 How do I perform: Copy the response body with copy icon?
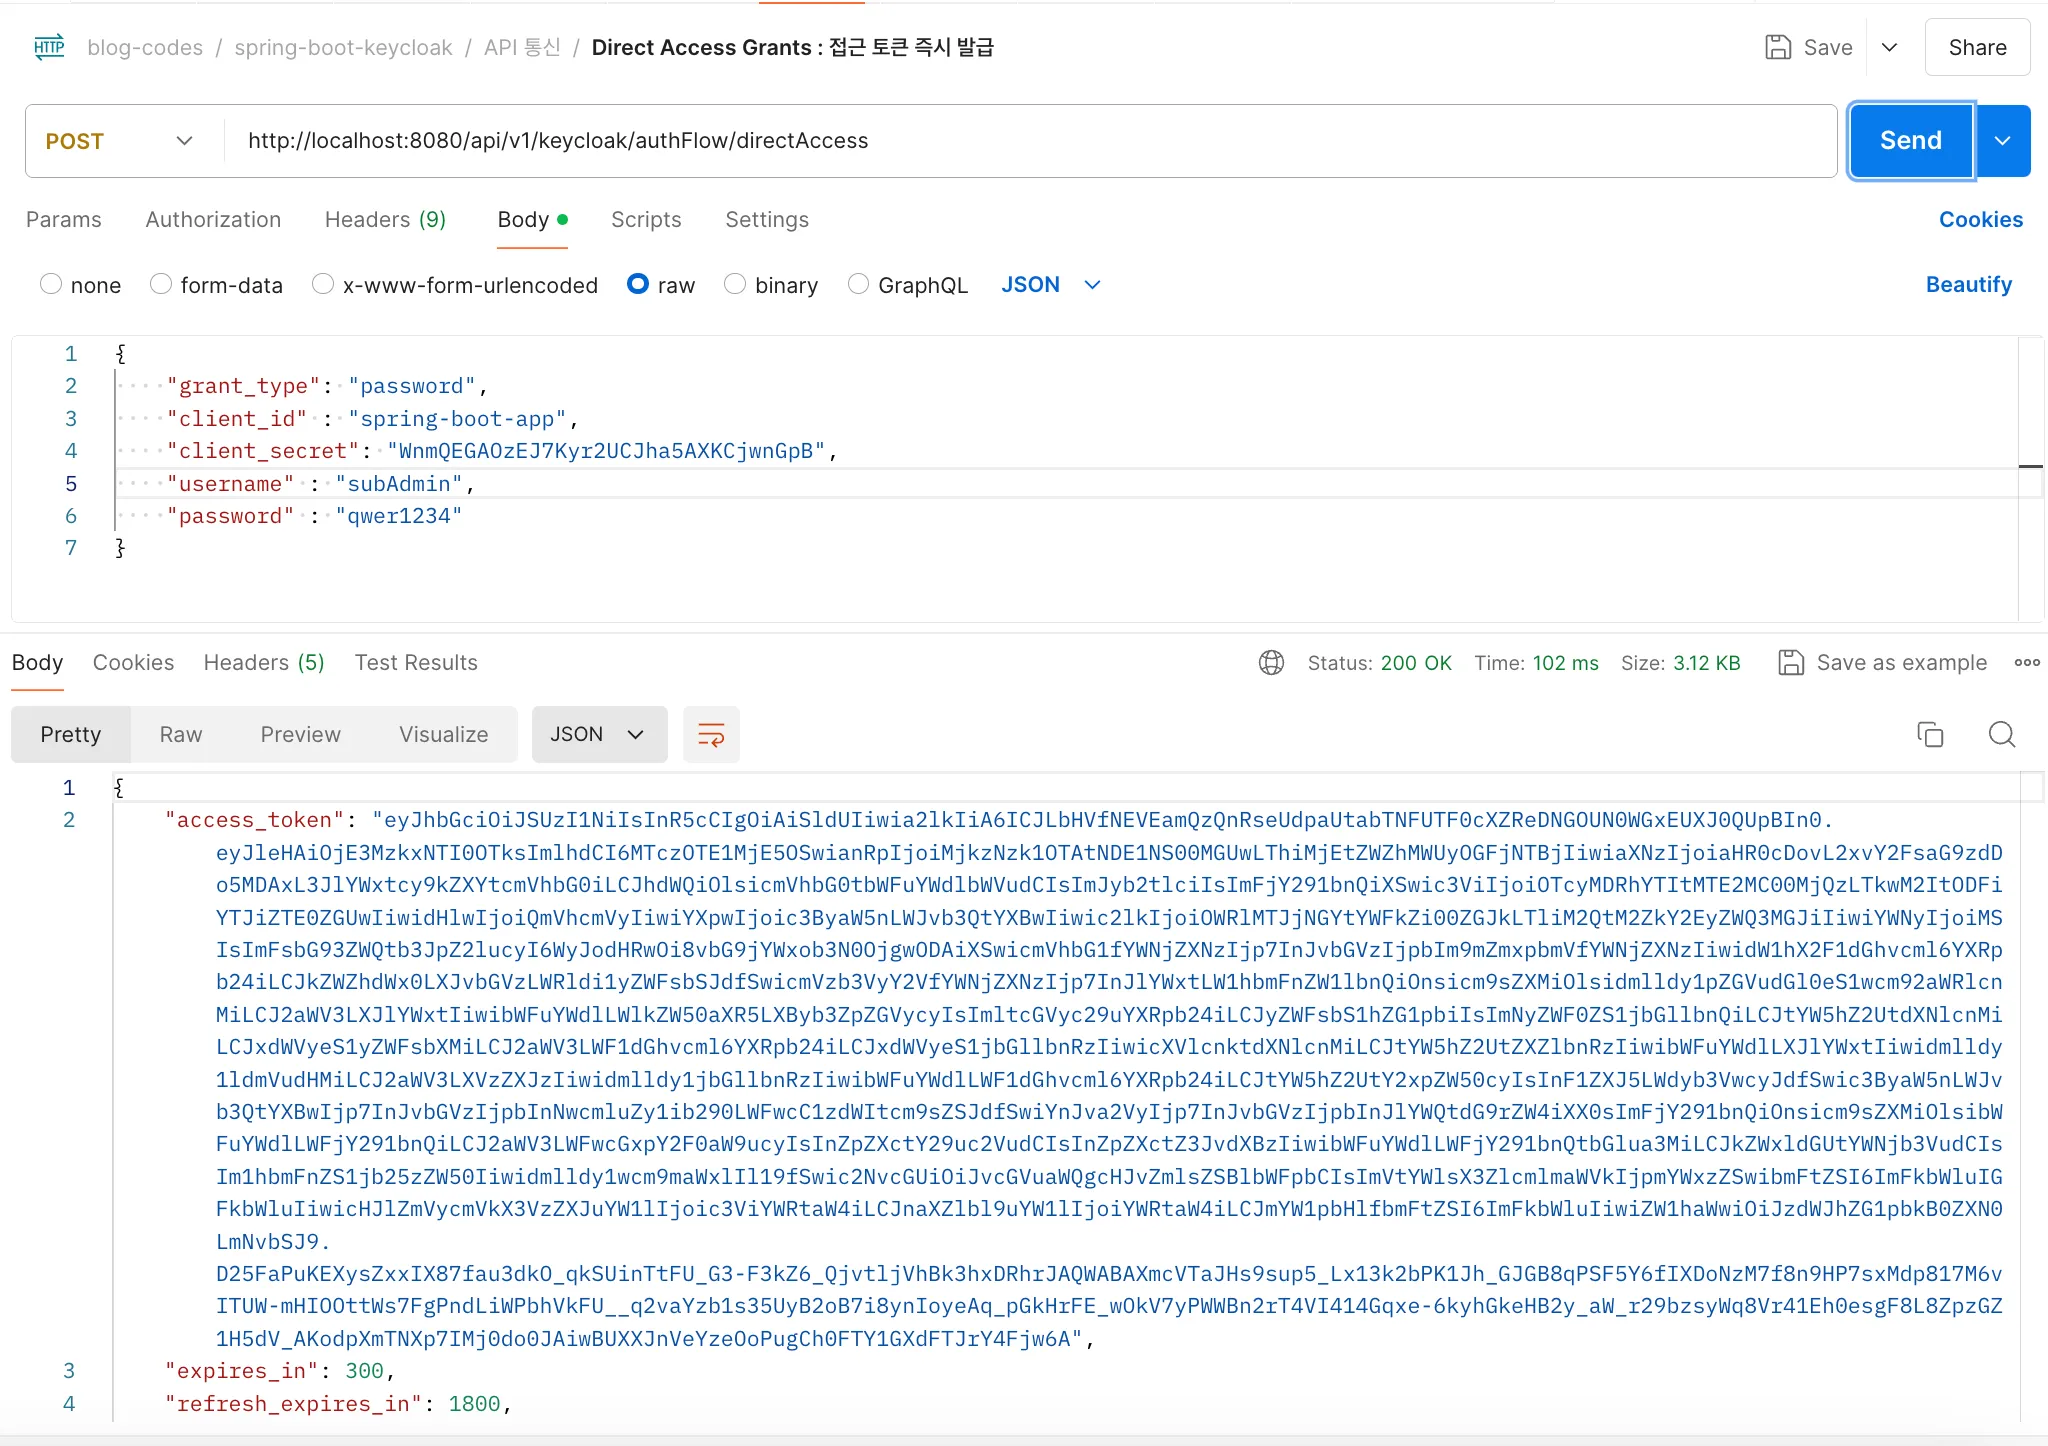[1928, 734]
